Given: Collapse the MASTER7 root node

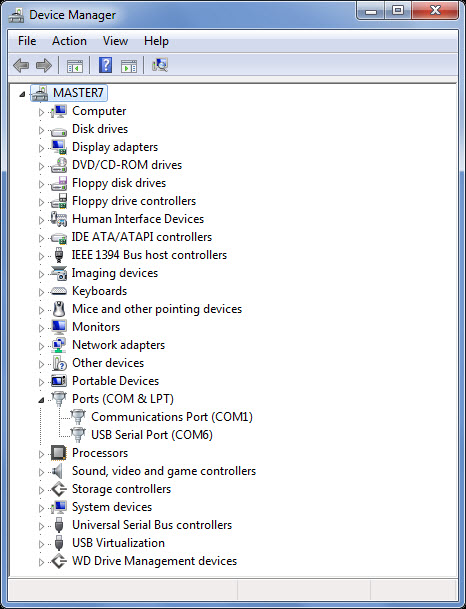Looking at the screenshot, I should [x=23, y=94].
